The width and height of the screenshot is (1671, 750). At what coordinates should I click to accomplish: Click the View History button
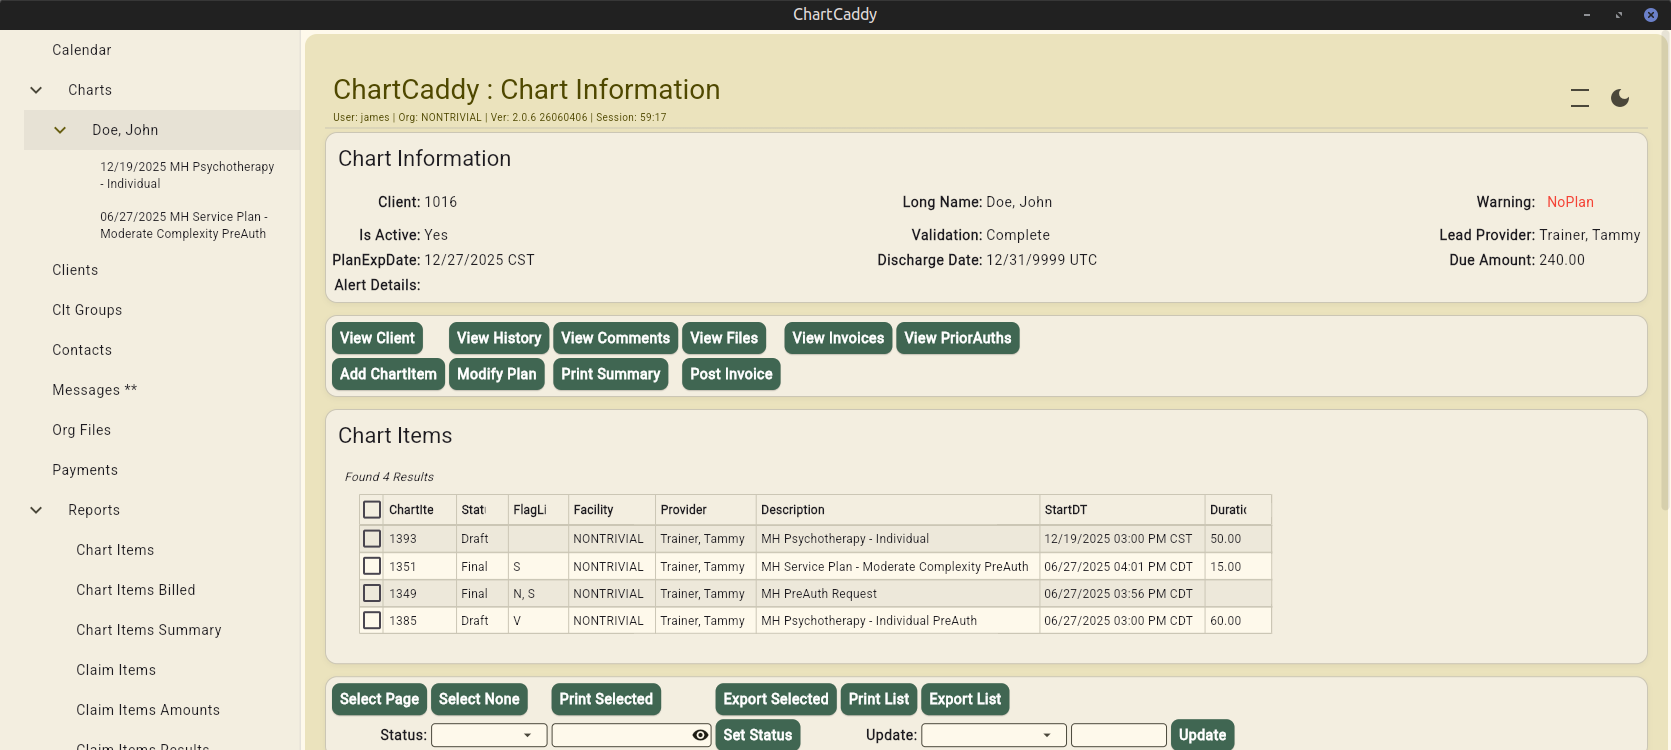point(499,338)
